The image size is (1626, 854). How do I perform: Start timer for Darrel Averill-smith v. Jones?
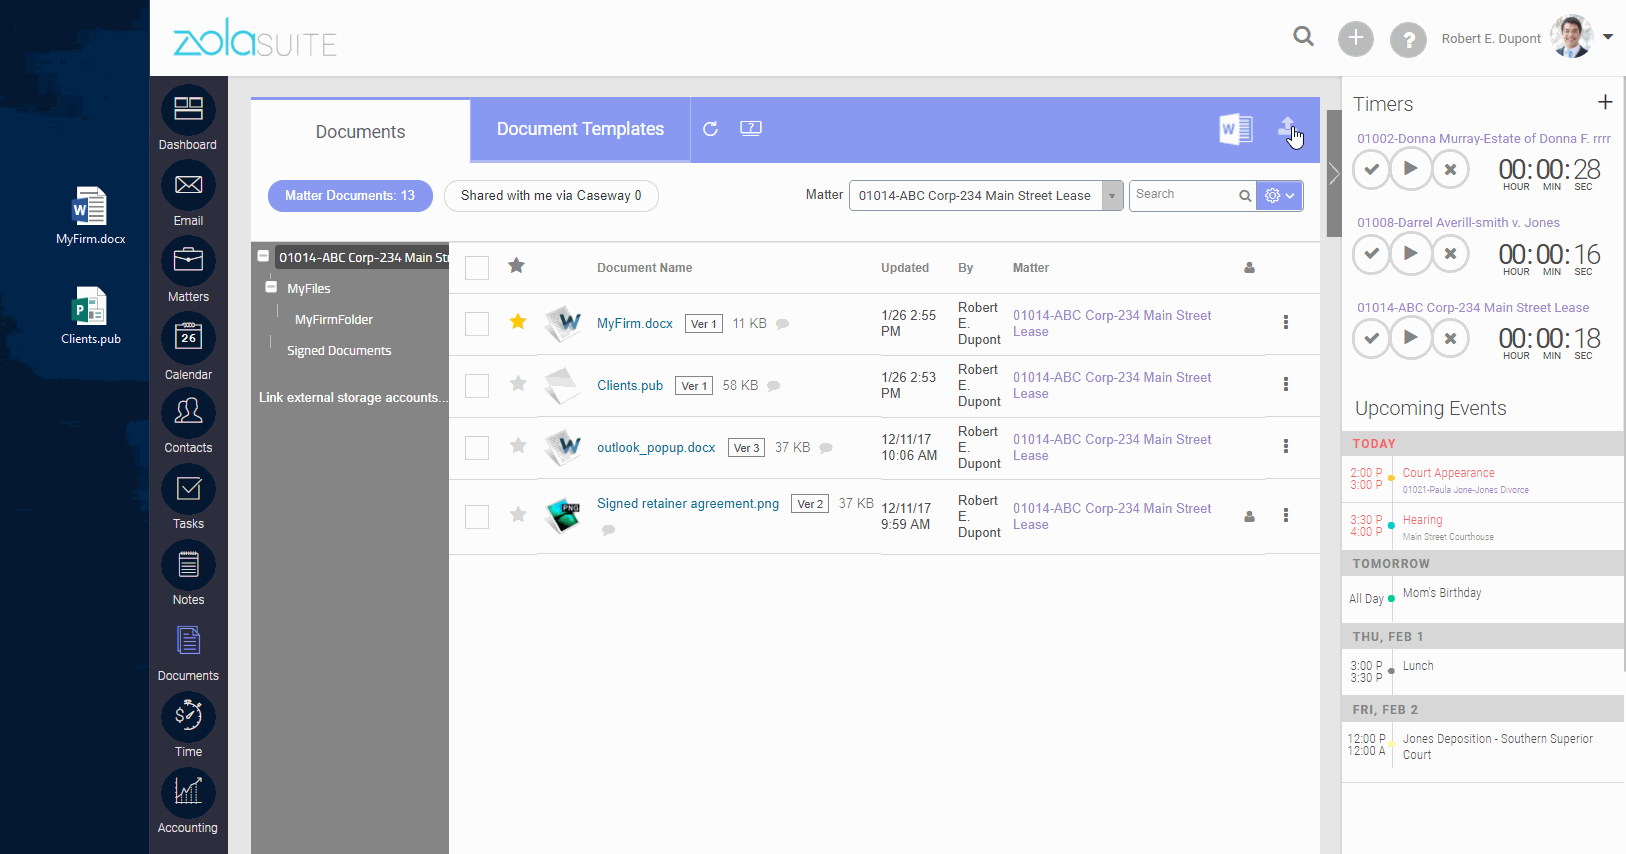[x=1410, y=254]
